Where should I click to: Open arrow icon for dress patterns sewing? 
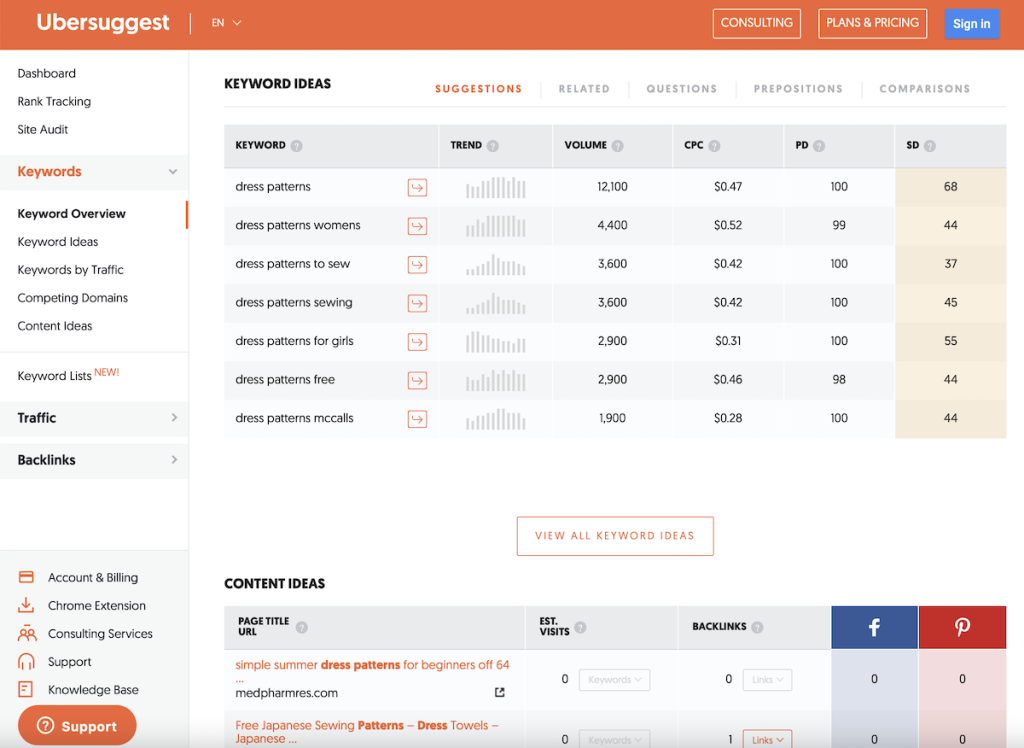click(x=417, y=303)
